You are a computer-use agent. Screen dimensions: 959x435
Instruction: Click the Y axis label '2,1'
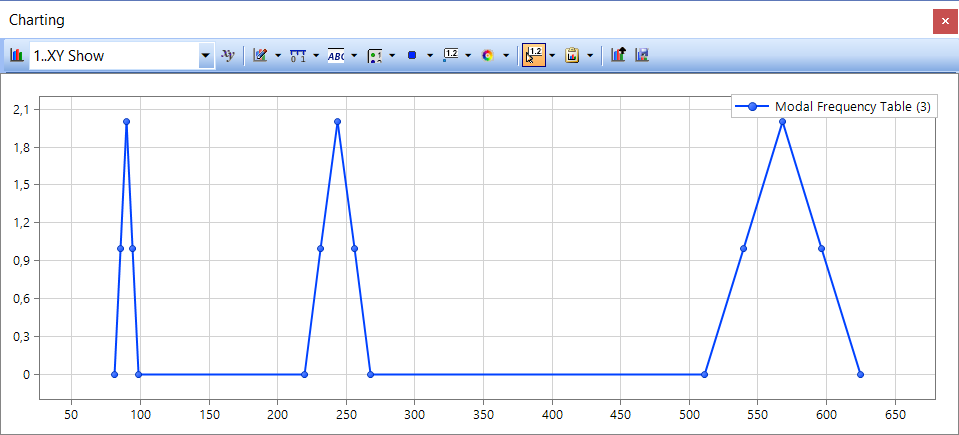tap(22, 110)
